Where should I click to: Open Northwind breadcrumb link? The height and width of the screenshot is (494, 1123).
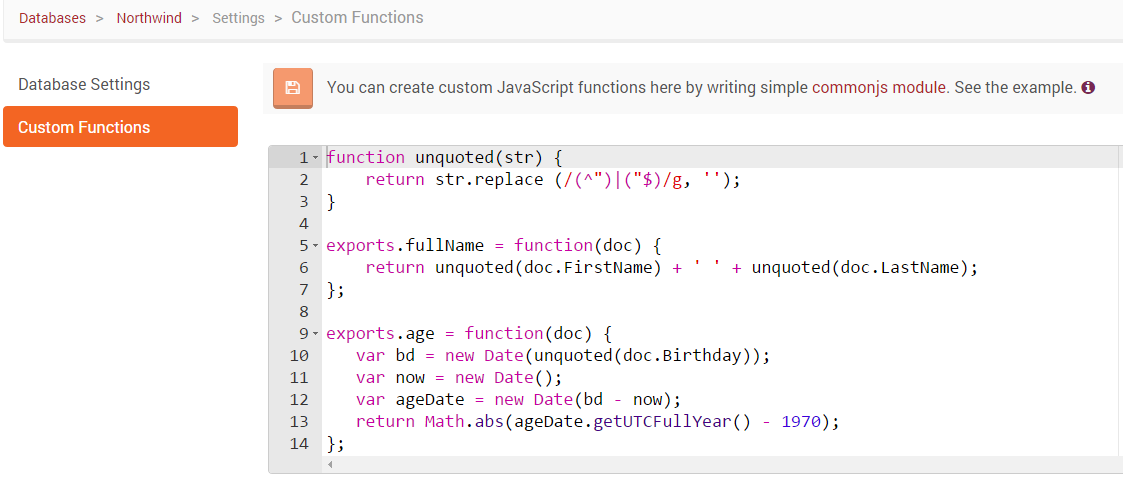pyautogui.click(x=149, y=18)
